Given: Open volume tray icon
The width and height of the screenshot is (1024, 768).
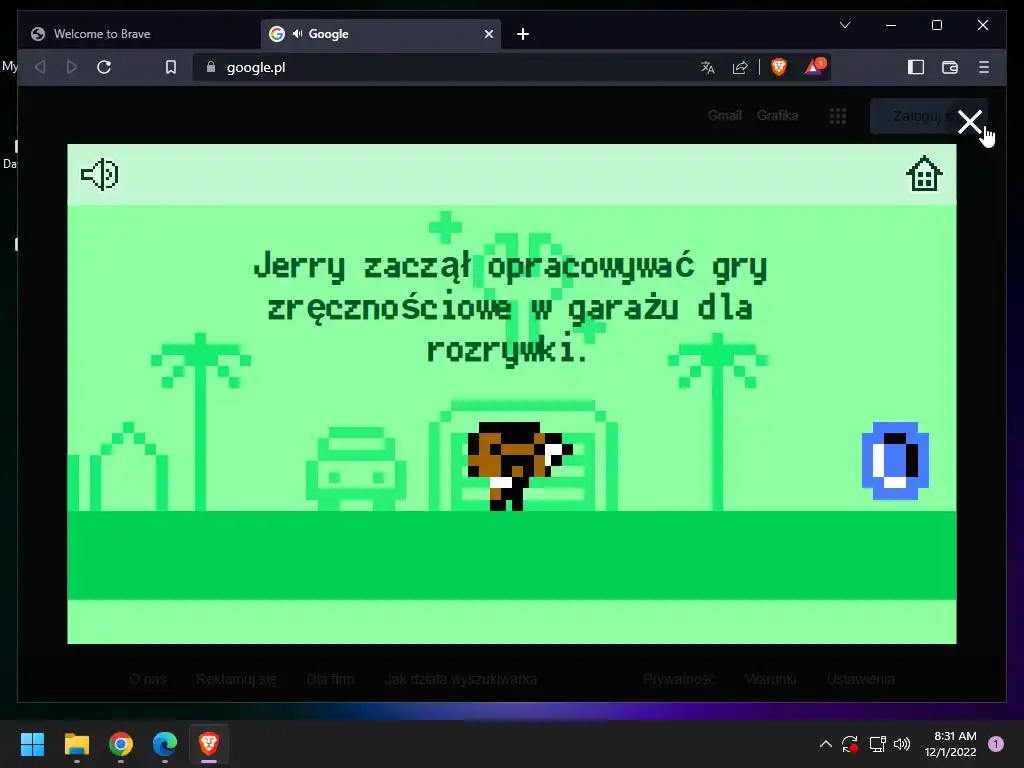Looking at the screenshot, I should (x=902, y=744).
